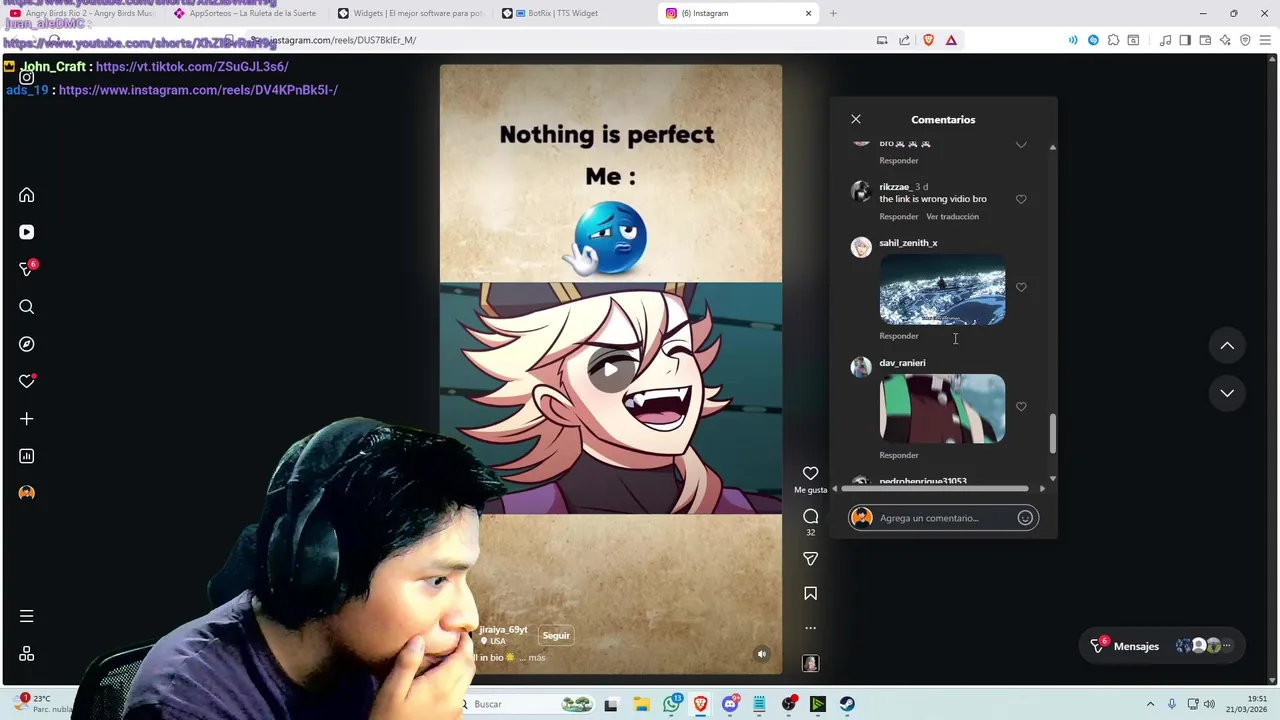This screenshot has height=720, width=1280.
Task: Reply to sahil_zenith_x's comment
Action: click(898, 336)
